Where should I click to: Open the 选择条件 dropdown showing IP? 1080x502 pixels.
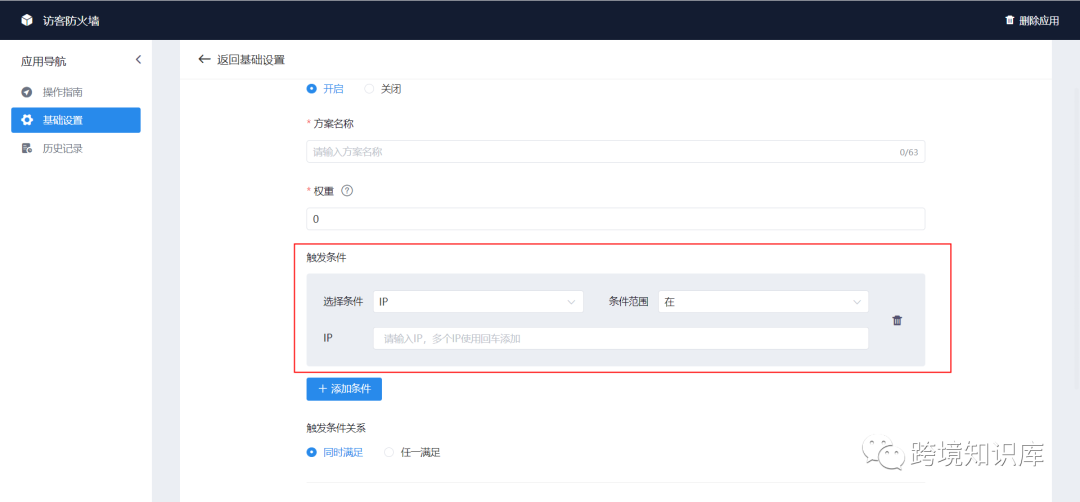pyautogui.click(x=478, y=302)
